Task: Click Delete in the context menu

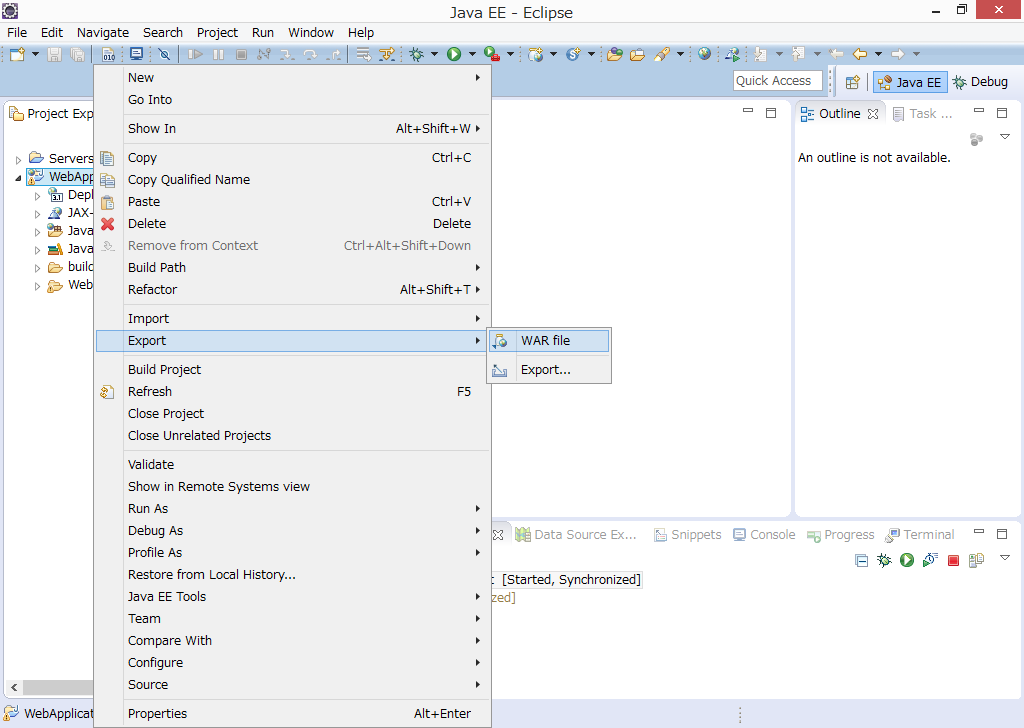Action: [293, 224]
